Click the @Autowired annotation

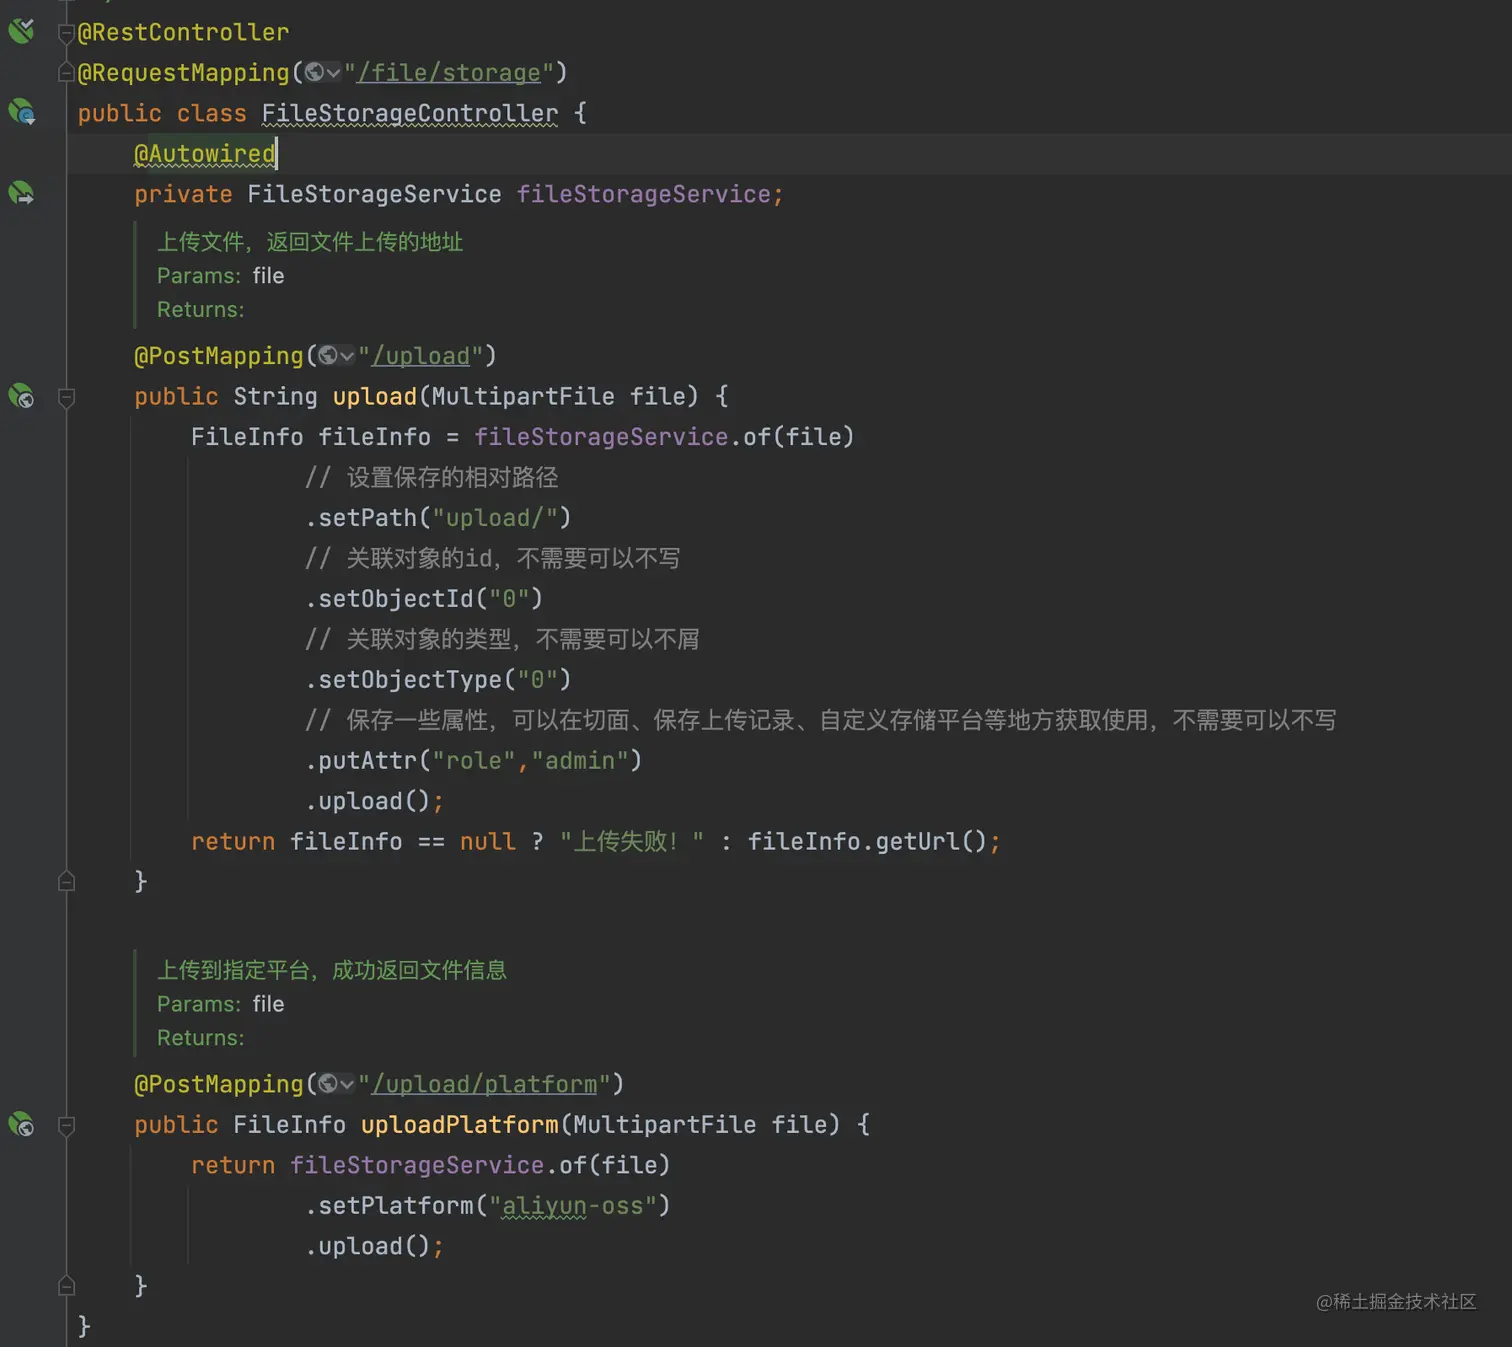[205, 154]
